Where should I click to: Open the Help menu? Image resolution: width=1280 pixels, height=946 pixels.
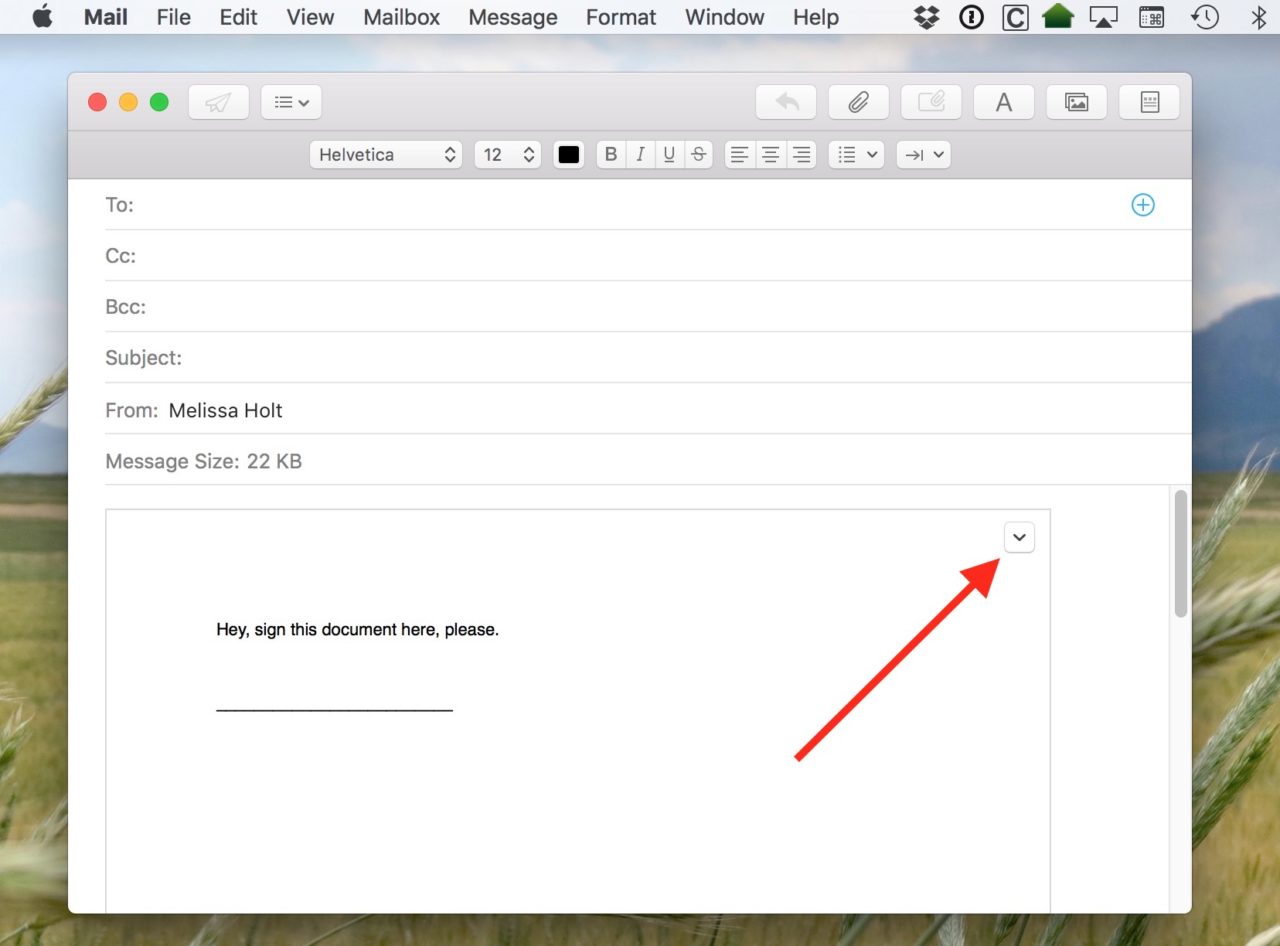(816, 17)
